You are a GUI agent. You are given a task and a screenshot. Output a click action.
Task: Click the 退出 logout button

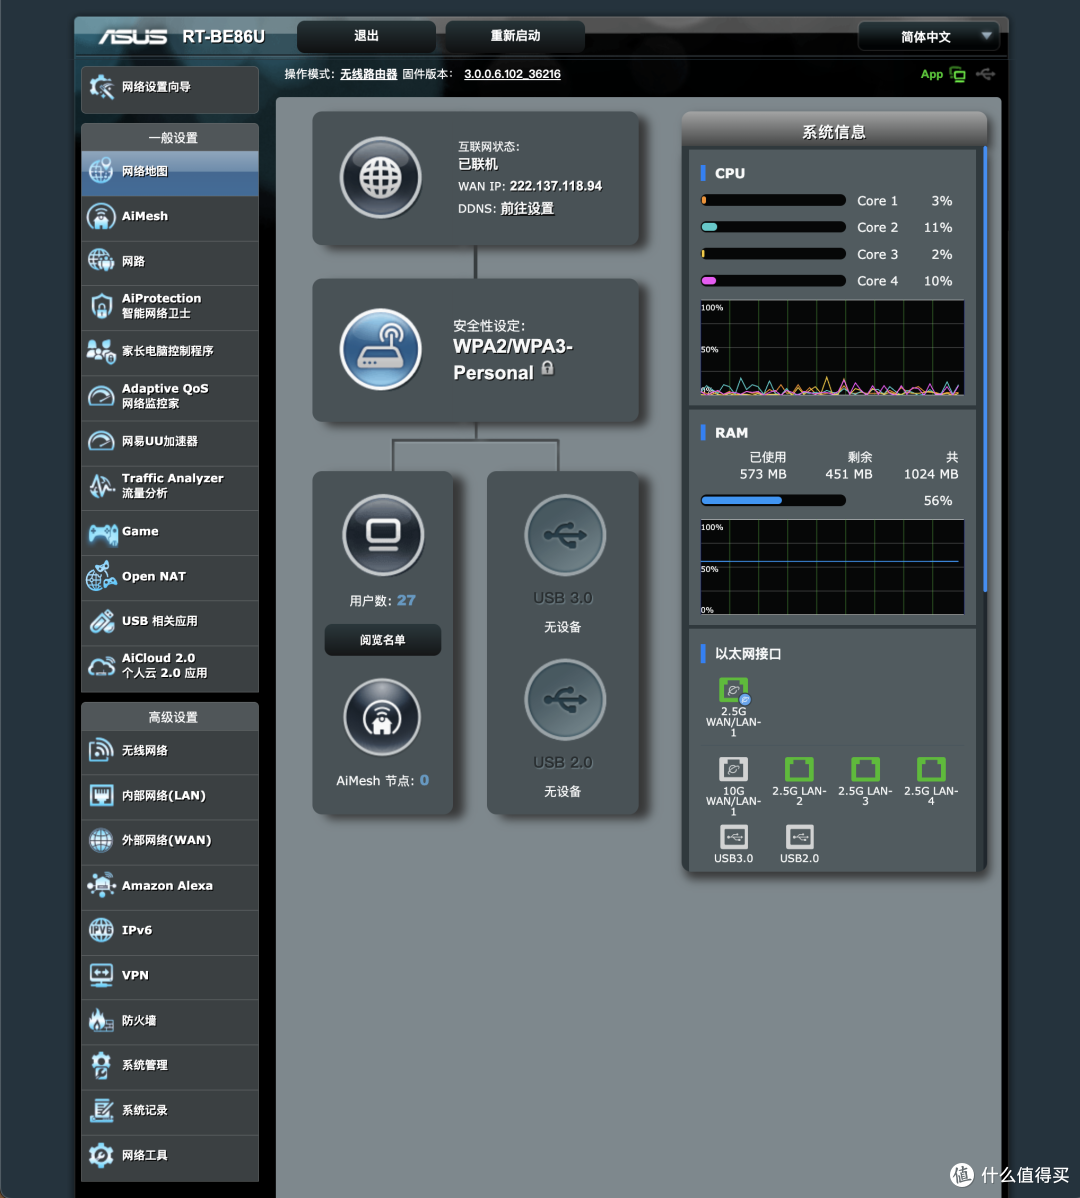tap(366, 36)
